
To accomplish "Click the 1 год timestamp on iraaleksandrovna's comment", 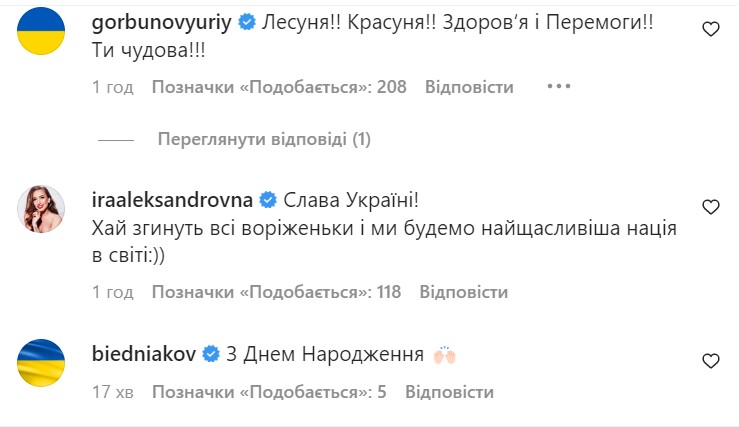I will pos(113,292).
